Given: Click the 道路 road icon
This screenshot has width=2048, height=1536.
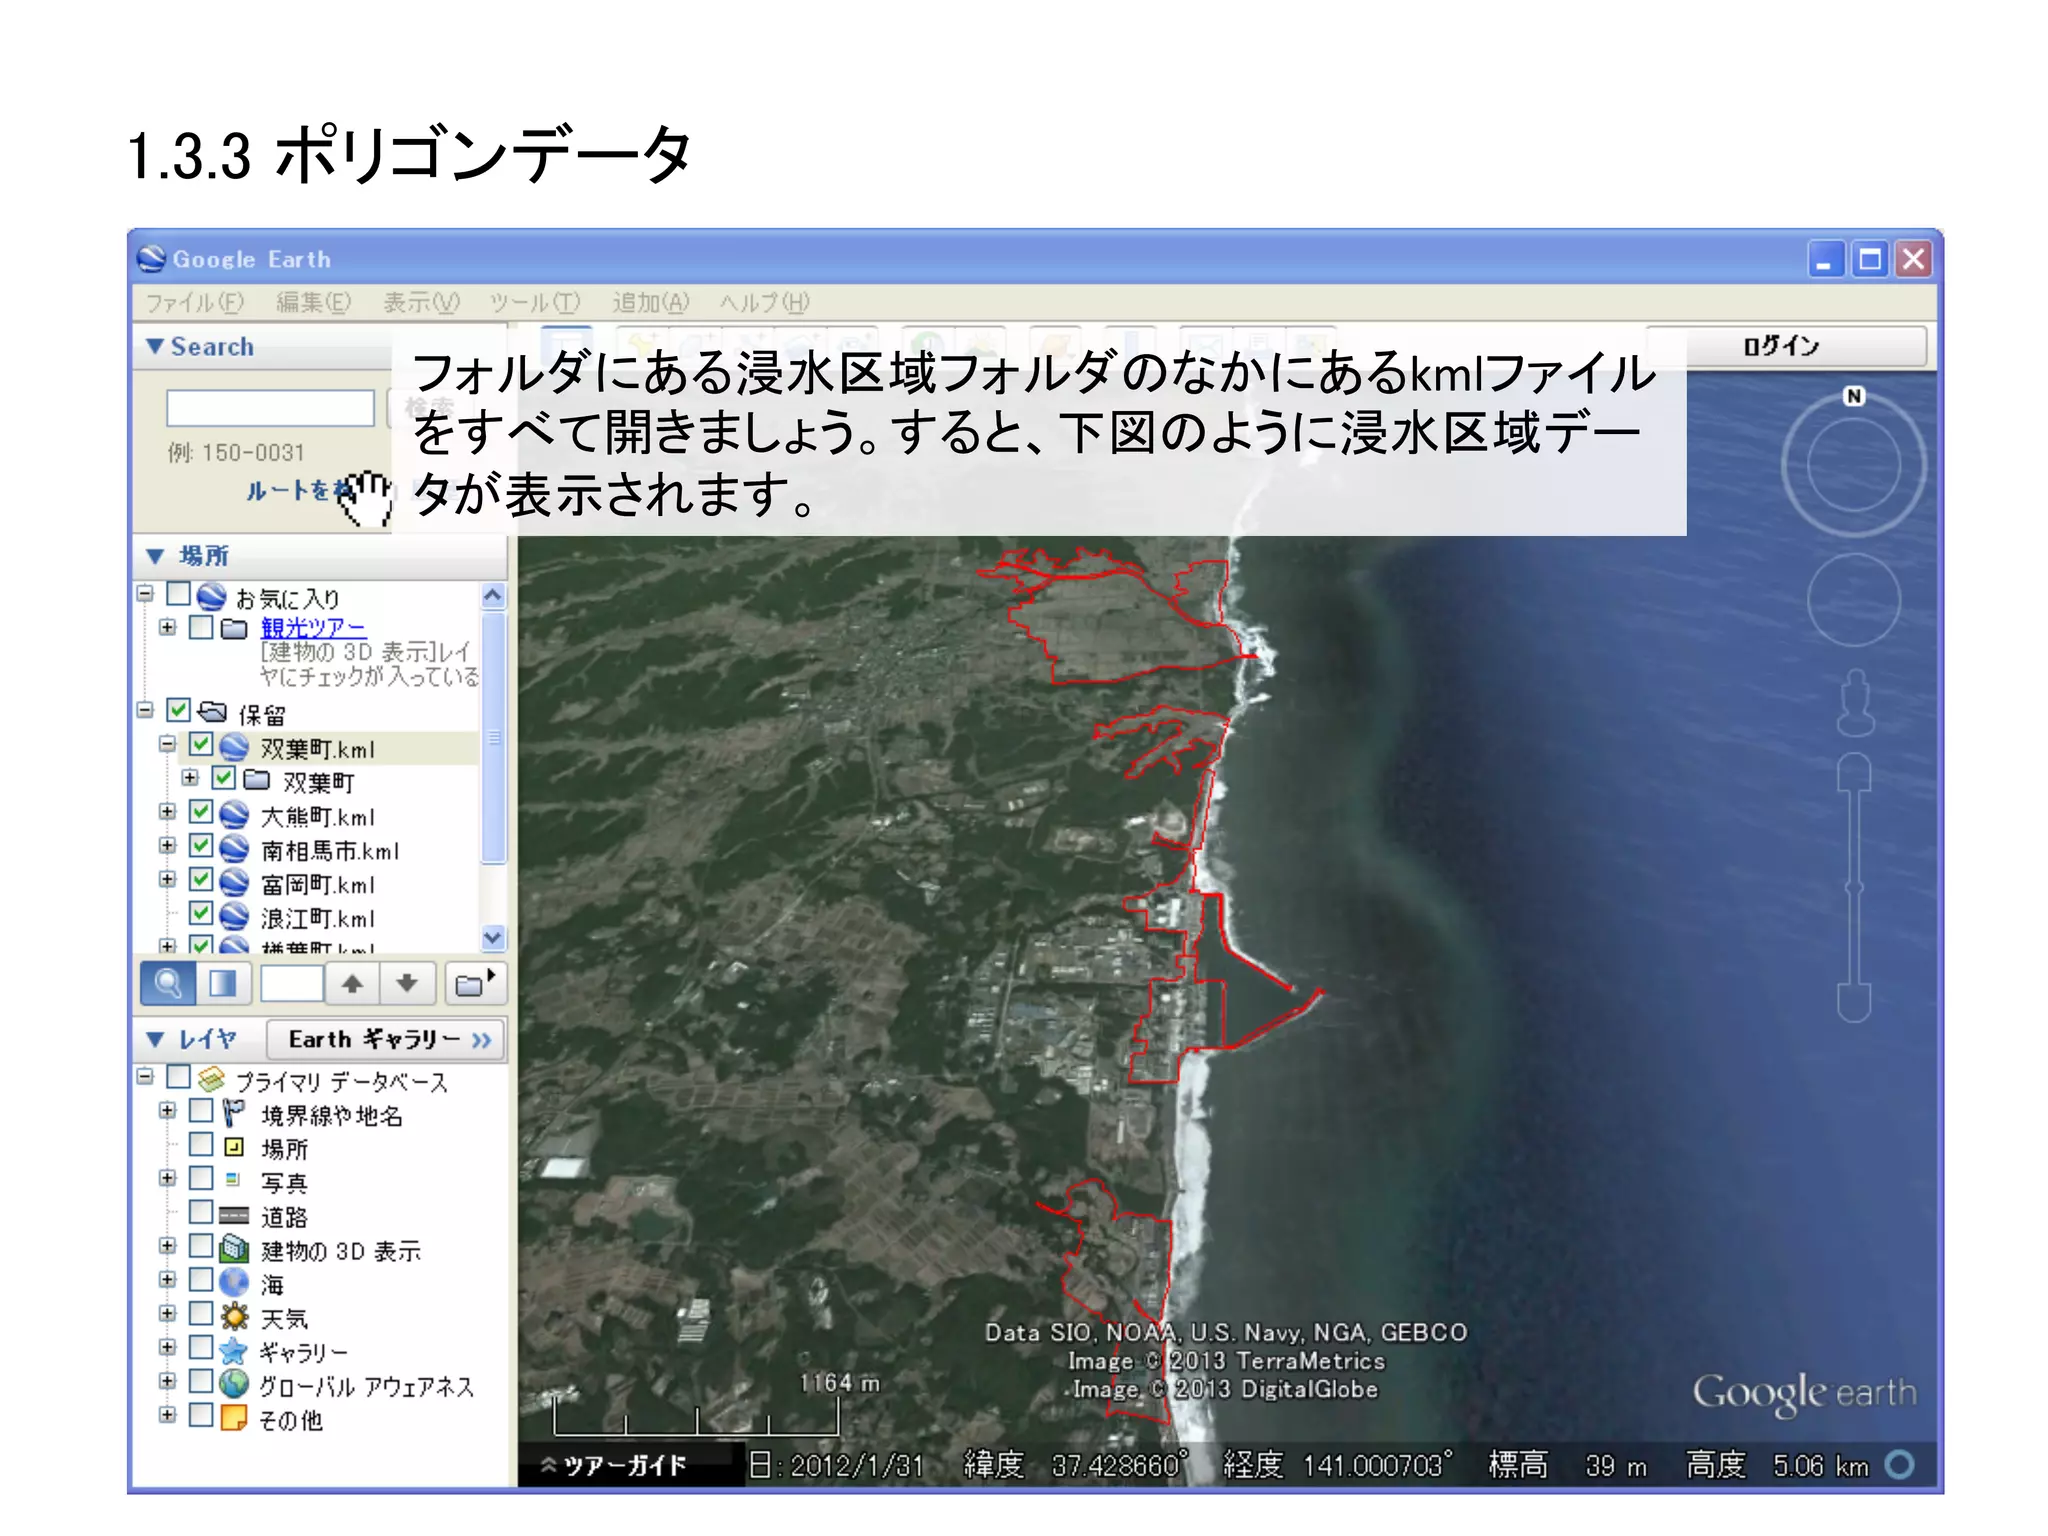Looking at the screenshot, I should click(x=234, y=1216).
